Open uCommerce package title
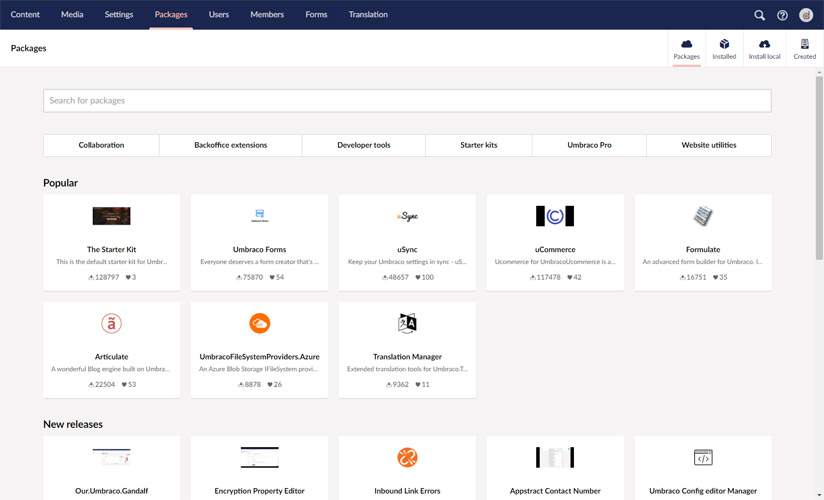Image resolution: width=824 pixels, height=500 pixels. click(x=555, y=250)
